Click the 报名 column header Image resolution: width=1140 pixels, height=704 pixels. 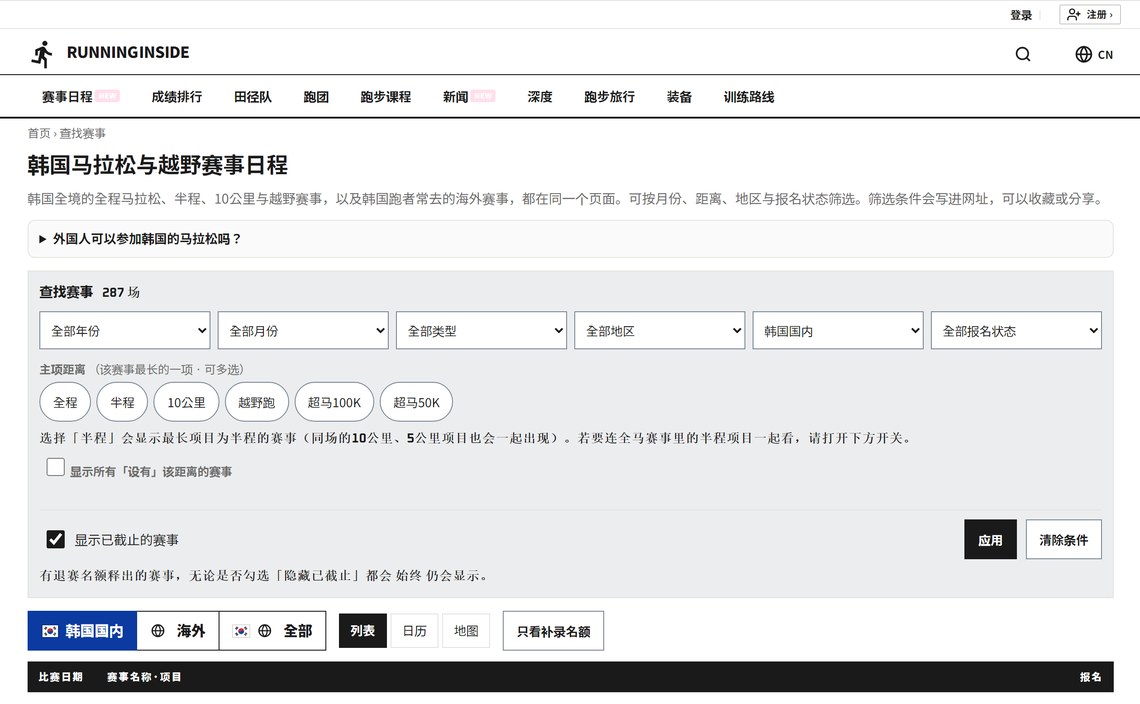(x=1091, y=677)
